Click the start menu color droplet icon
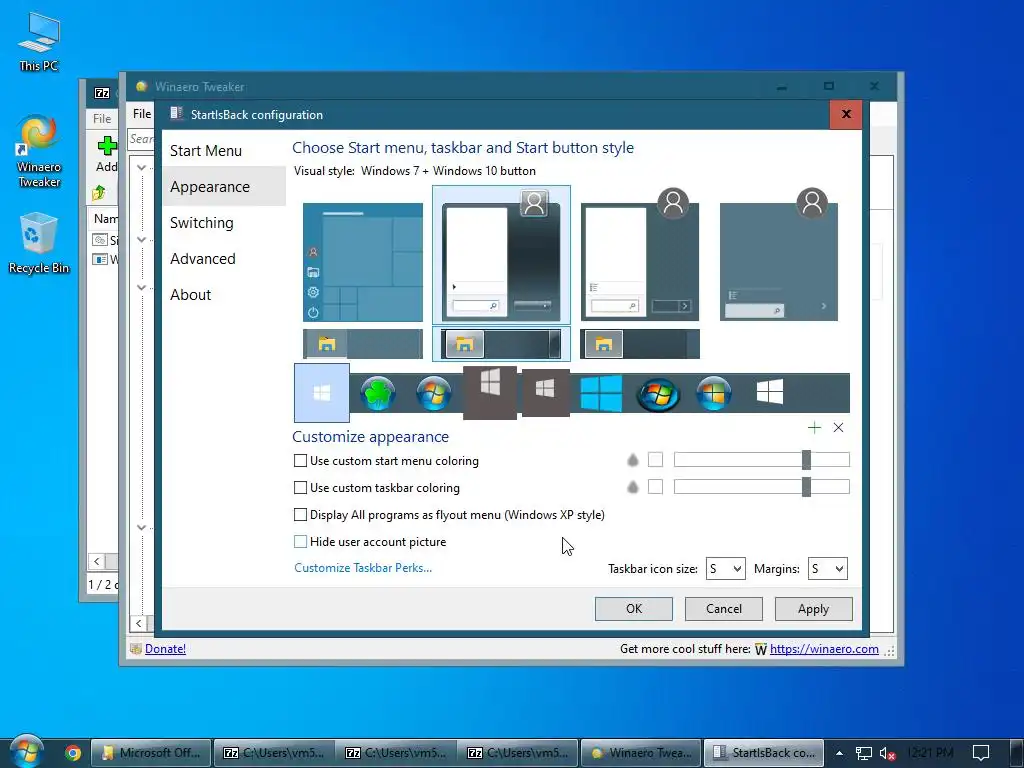1024x768 pixels. [632, 460]
